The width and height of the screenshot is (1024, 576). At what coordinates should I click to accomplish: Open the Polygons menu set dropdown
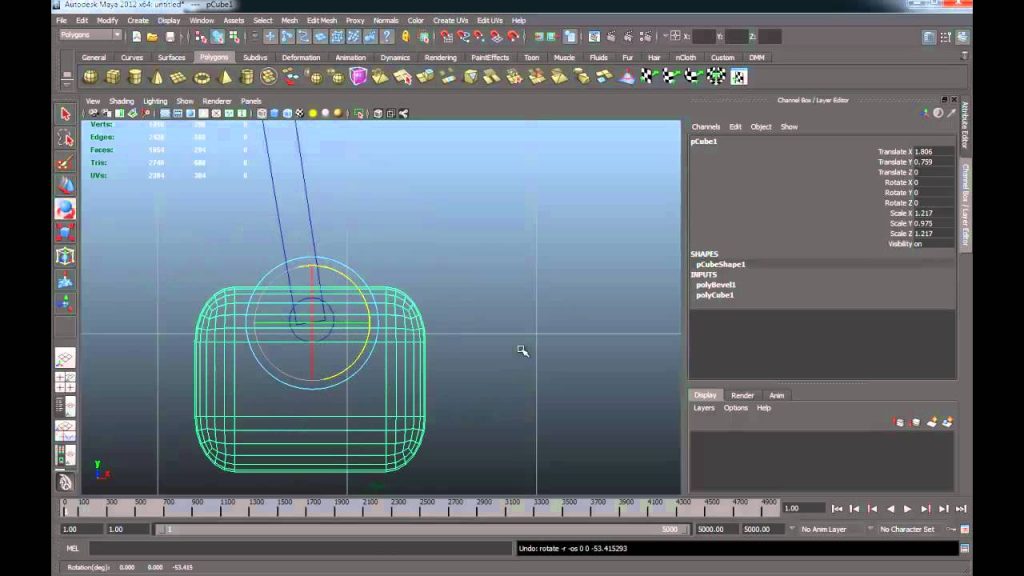[90, 35]
